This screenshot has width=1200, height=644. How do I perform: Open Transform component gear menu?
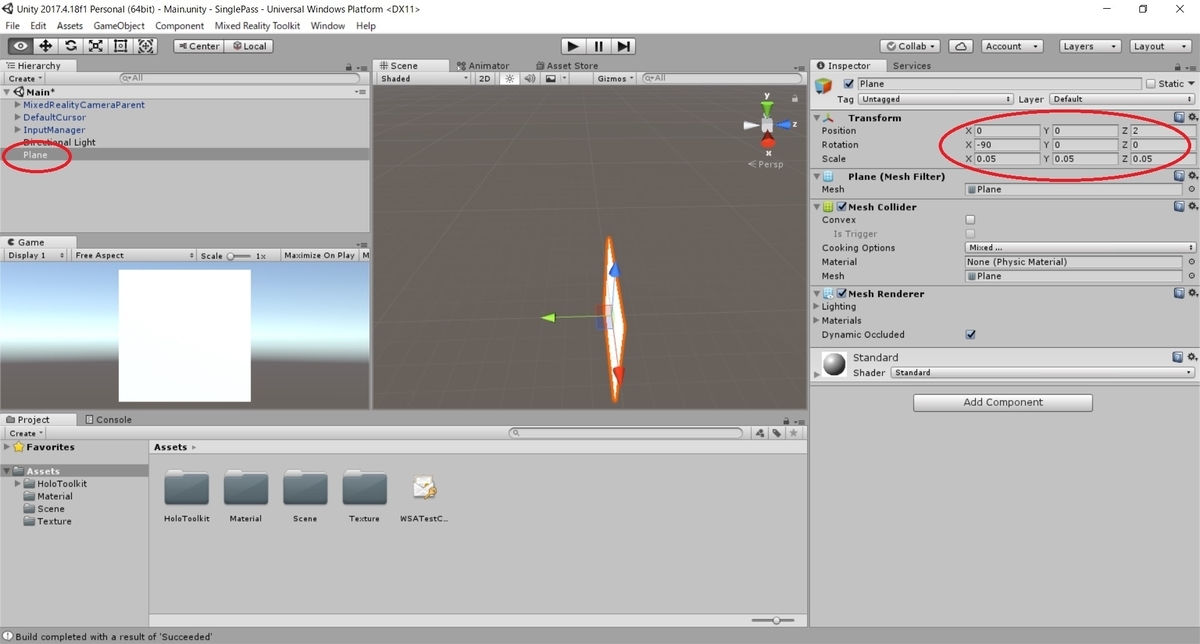(x=1191, y=117)
